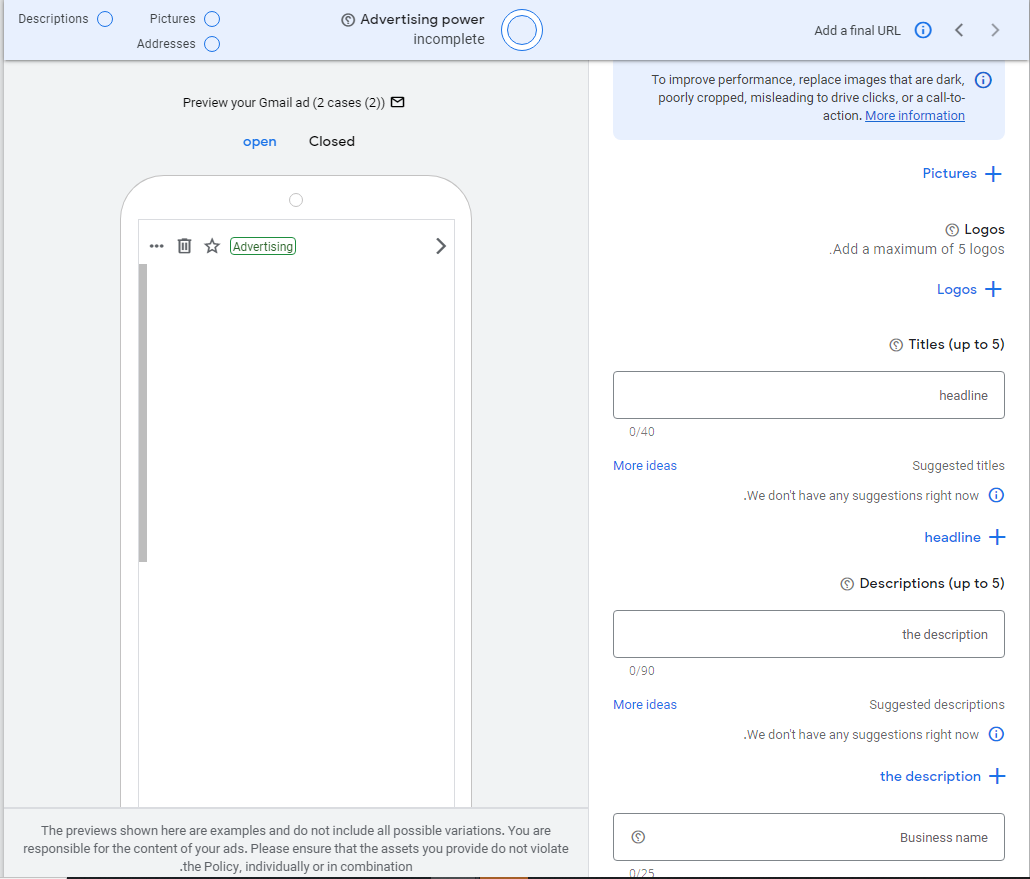Click info icon beside suggested titles message
The image size is (1030, 879).
coord(996,495)
